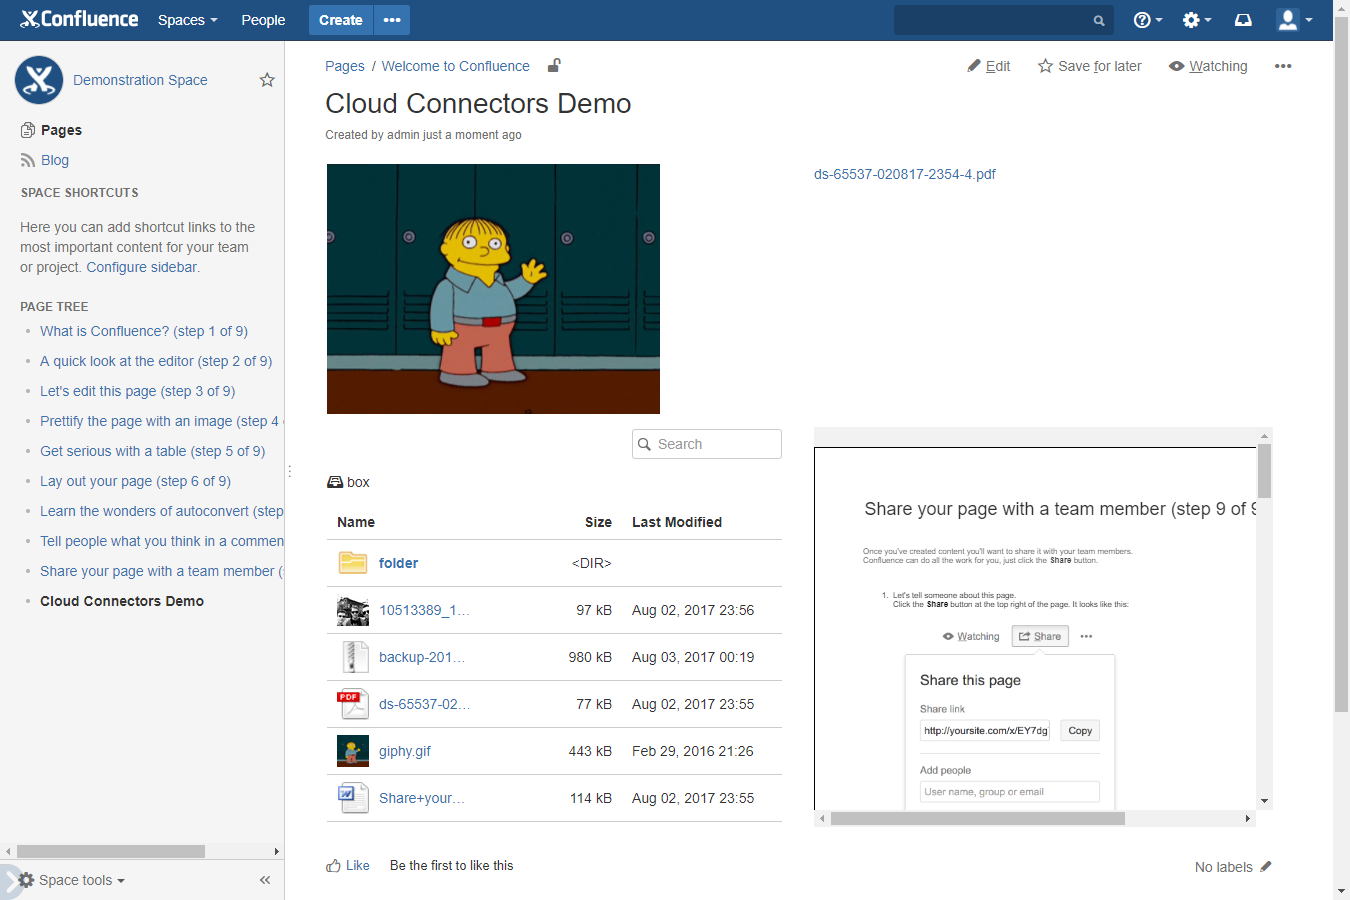Open Prettify the page with an image

tap(160, 421)
